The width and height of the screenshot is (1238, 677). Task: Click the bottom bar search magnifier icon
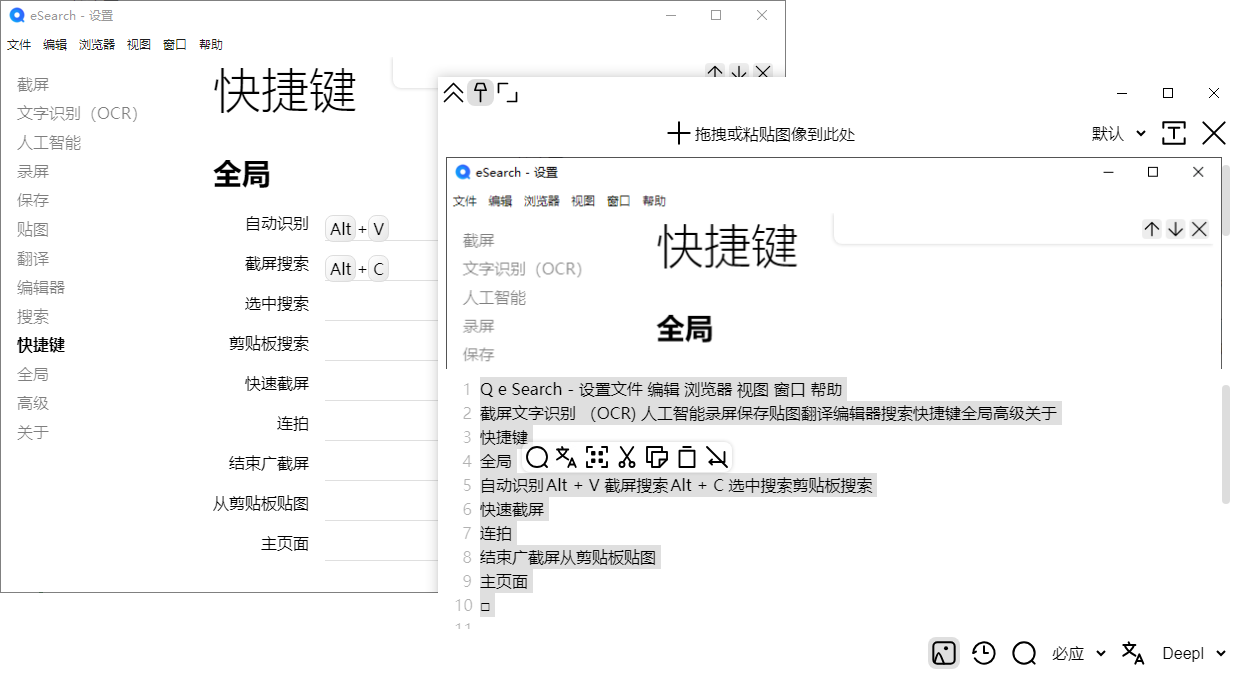(x=1024, y=653)
